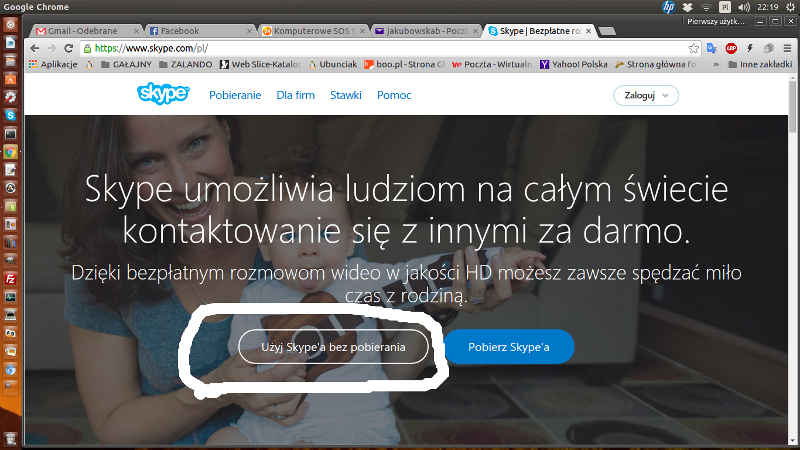Bookmark this page with the star icon
This screenshot has height=450, width=800.
693,48
